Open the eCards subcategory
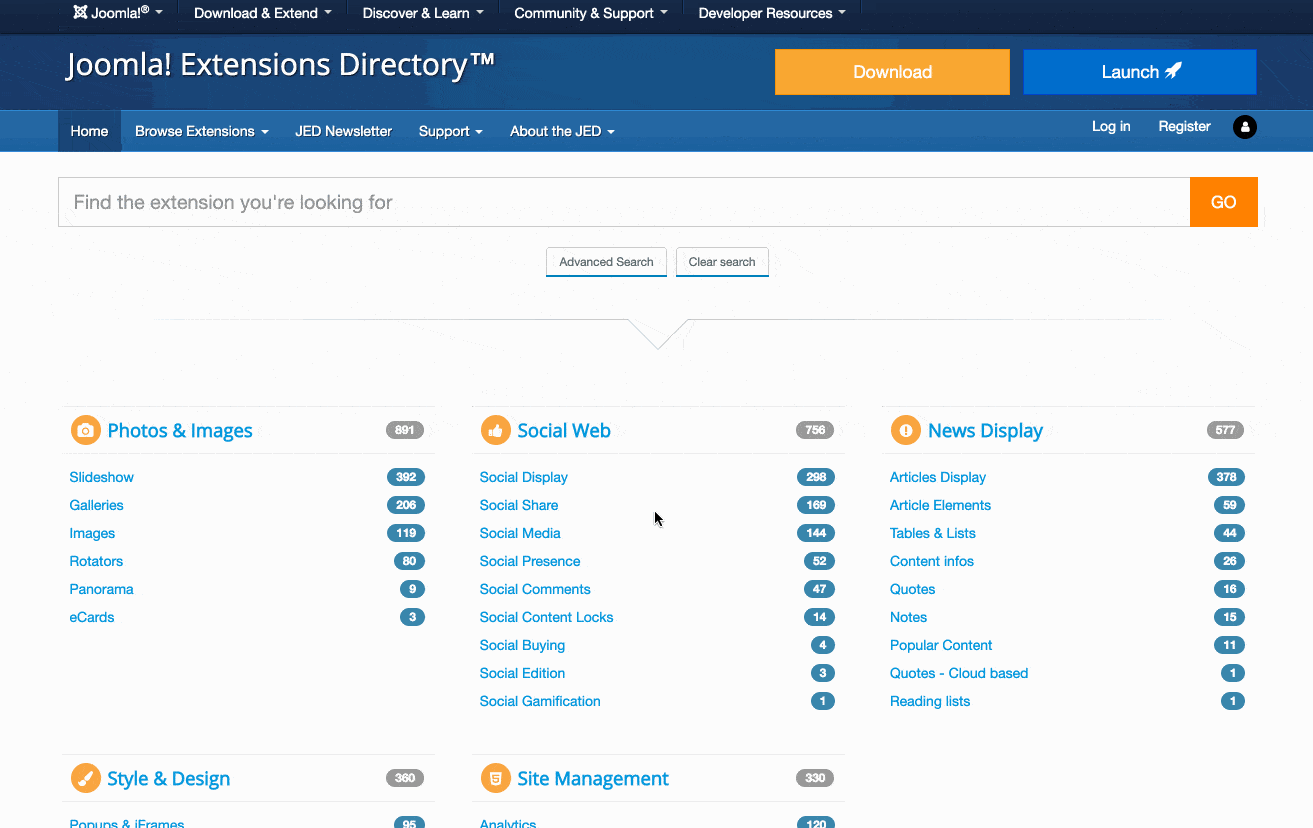Screen dimensions: 1313x828 pyautogui.click(x=92, y=617)
